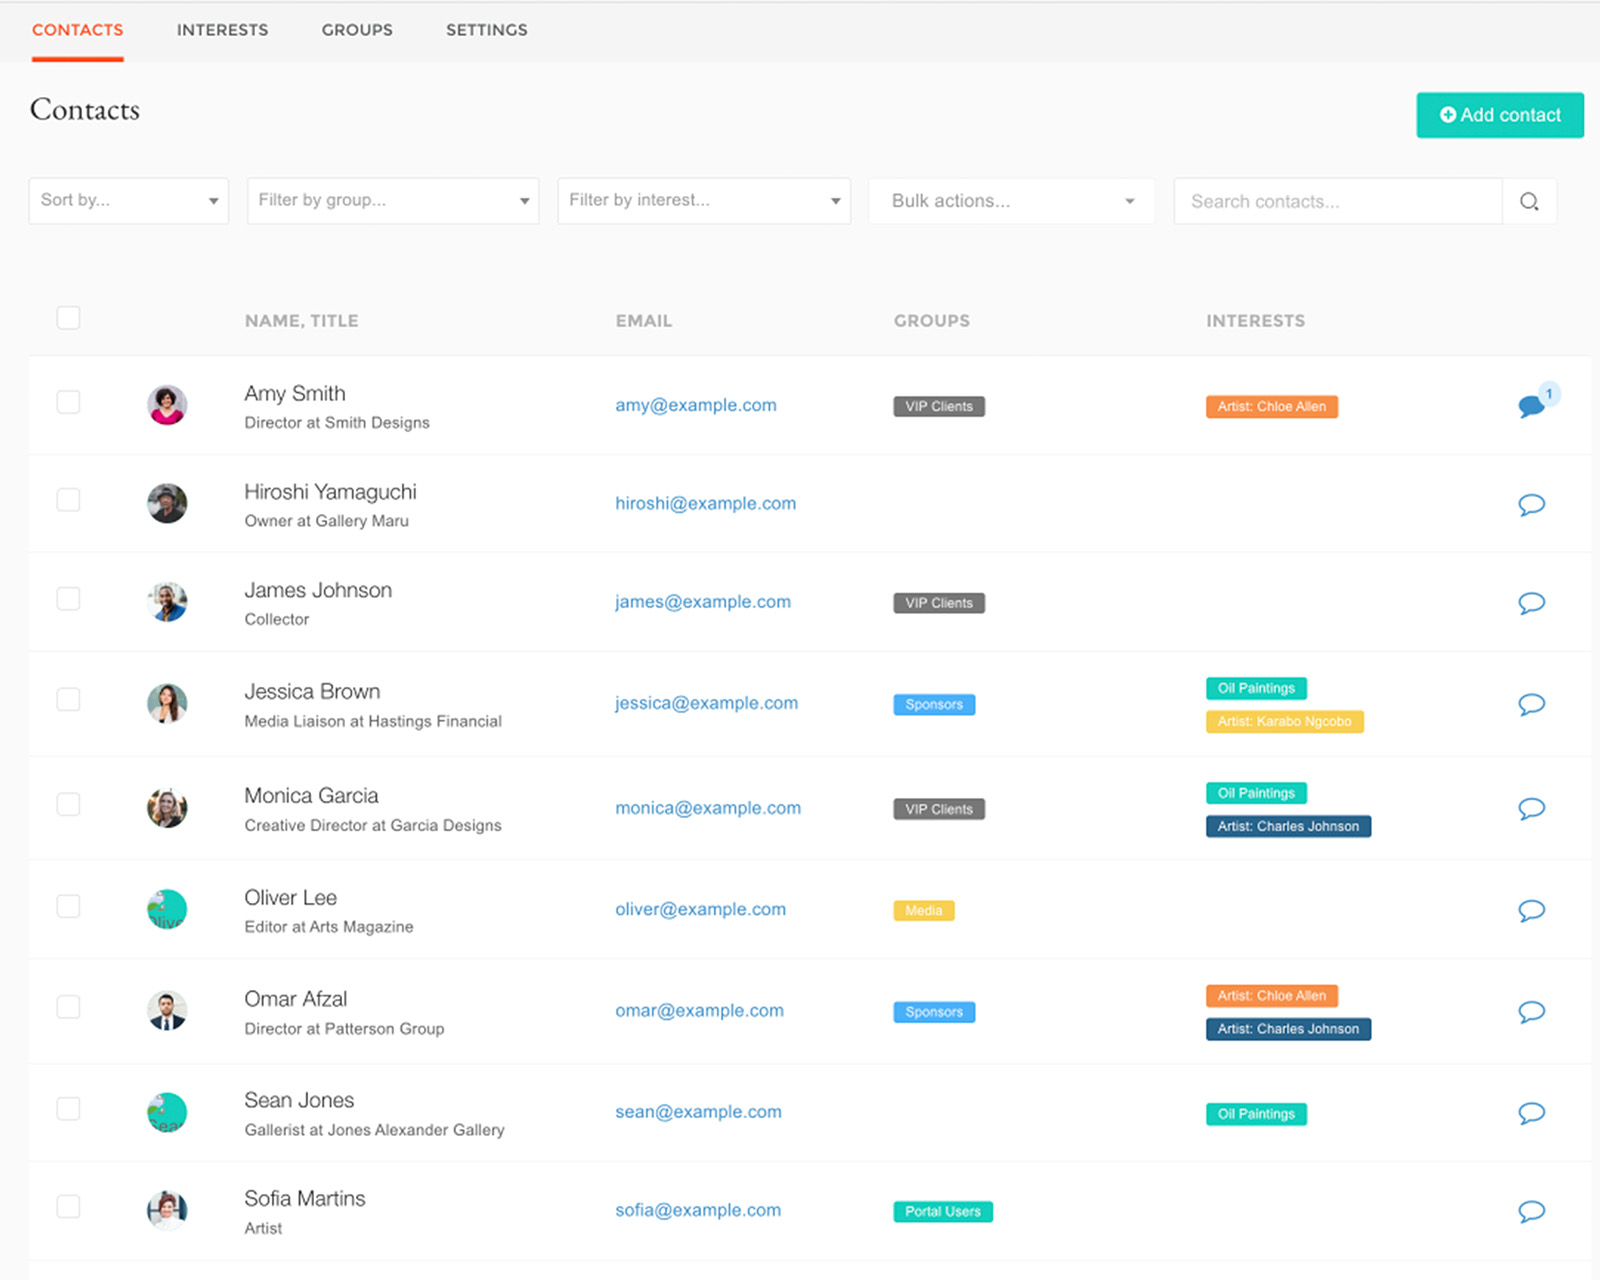Open Amy Smith's message icon with notification

pyautogui.click(x=1531, y=406)
